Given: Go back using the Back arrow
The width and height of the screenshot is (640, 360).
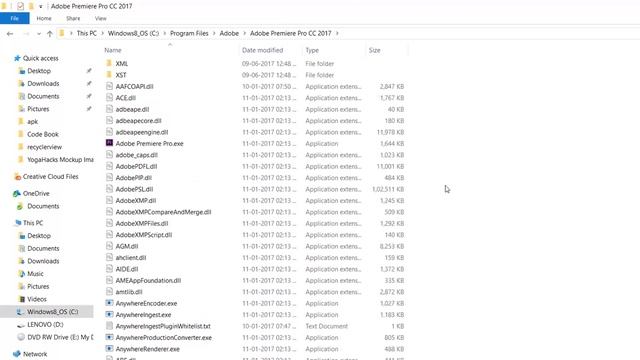Looking at the screenshot, I should [x=10, y=33].
